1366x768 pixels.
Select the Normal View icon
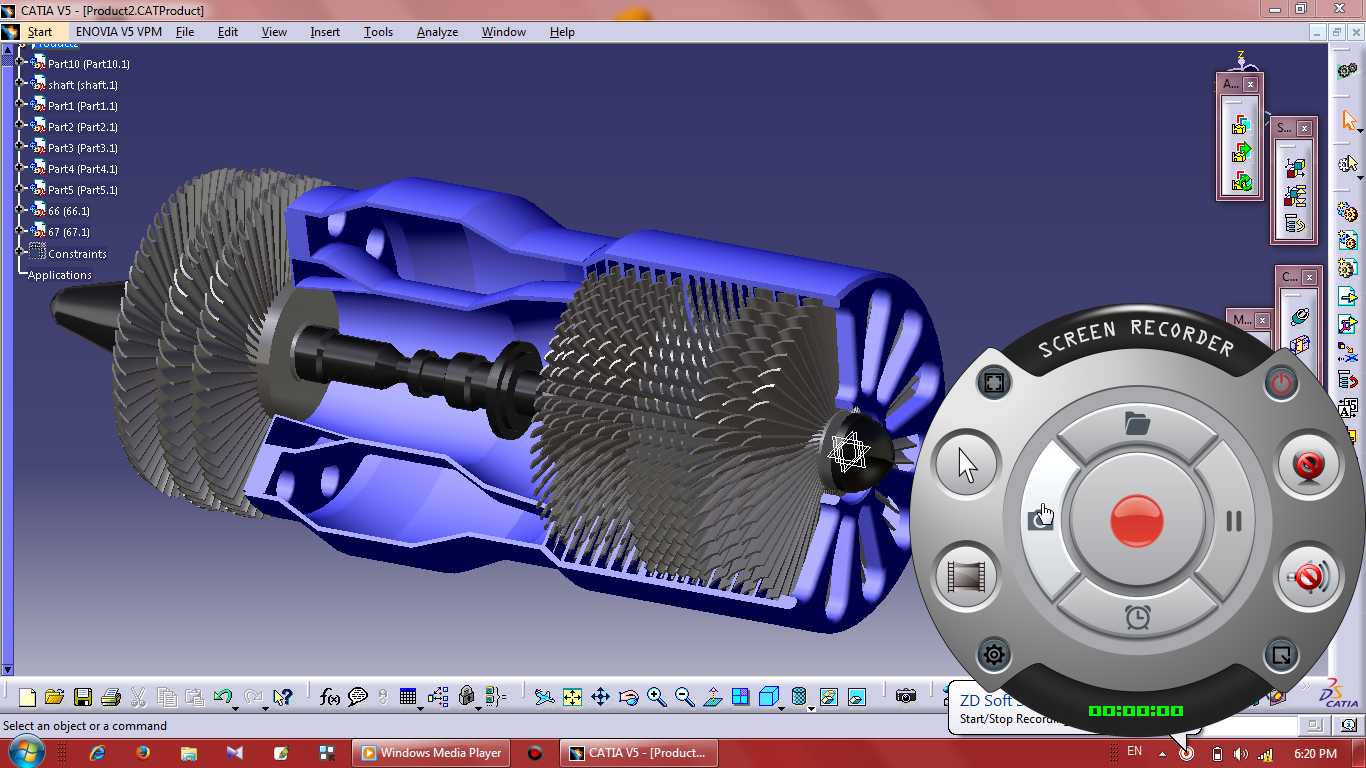[712, 697]
